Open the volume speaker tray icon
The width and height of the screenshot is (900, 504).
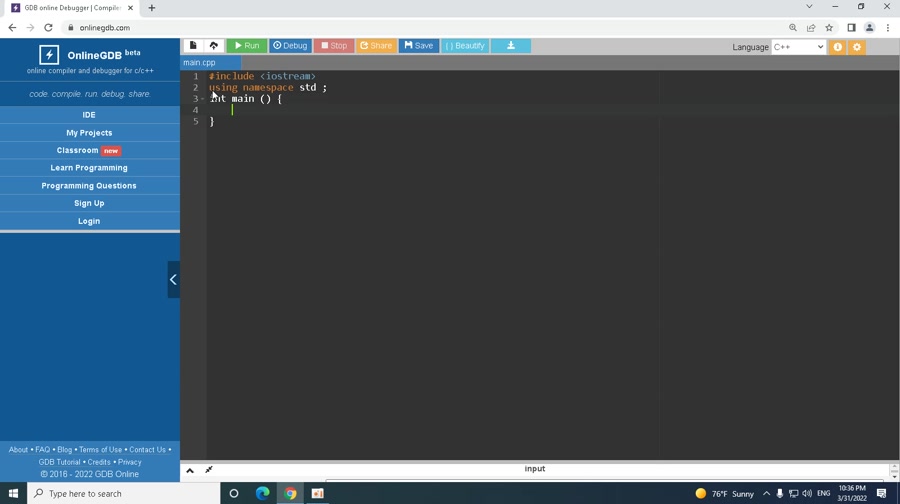807,494
